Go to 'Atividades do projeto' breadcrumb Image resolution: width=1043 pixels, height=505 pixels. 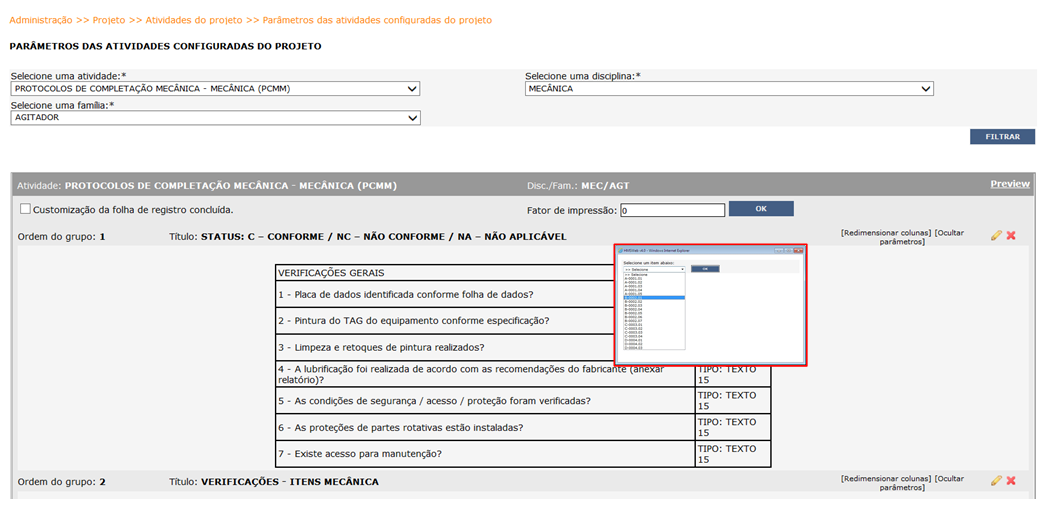194,20
